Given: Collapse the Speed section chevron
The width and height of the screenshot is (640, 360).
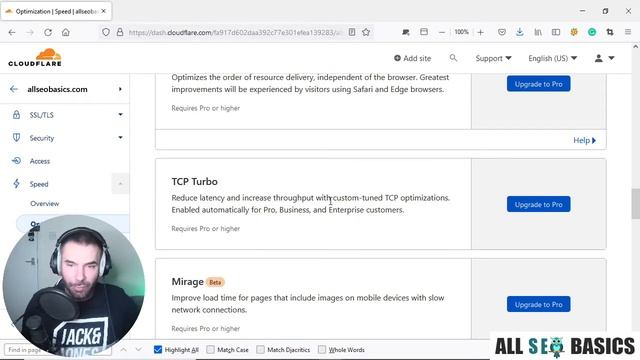Looking at the screenshot, I should (120, 184).
